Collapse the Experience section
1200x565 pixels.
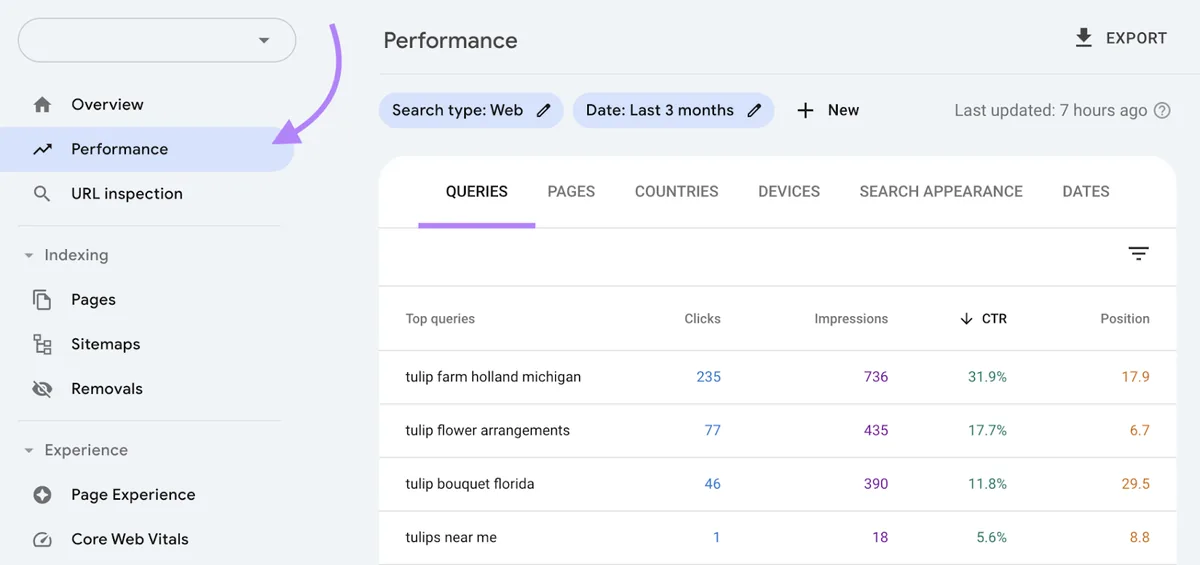[29, 451]
